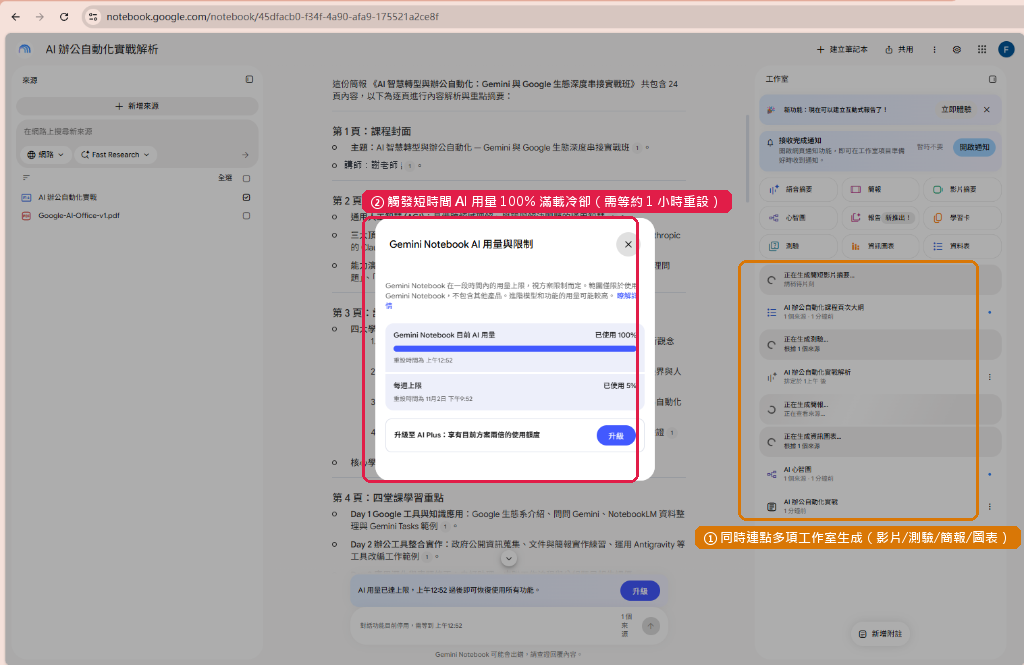This screenshot has width=1024, height=665.
Task: Go forward in browser history
Action: click(x=40, y=17)
